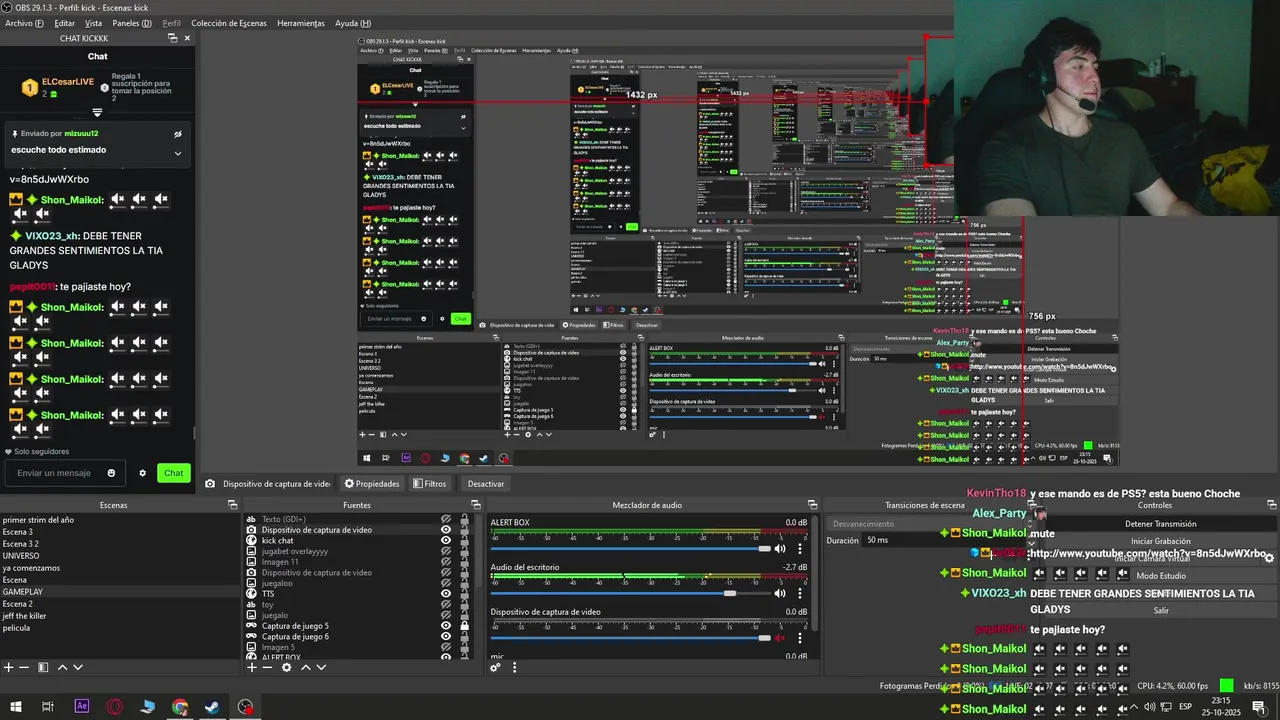Open Colección de Escenas menu

[229, 23]
